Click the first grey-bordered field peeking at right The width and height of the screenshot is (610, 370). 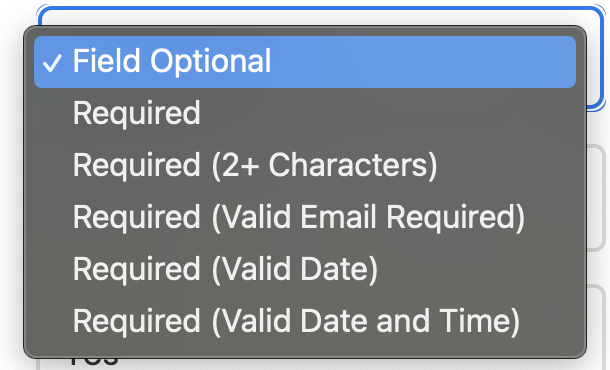[x=596, y=198]
